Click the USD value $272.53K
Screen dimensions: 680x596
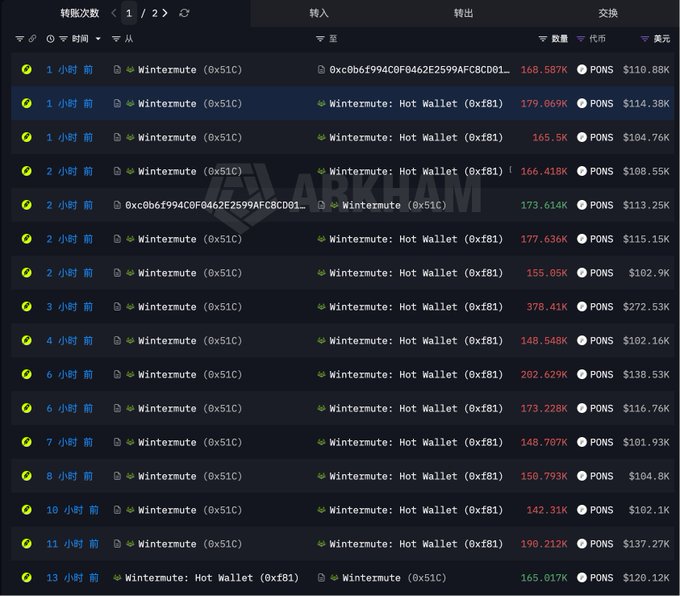646,307
